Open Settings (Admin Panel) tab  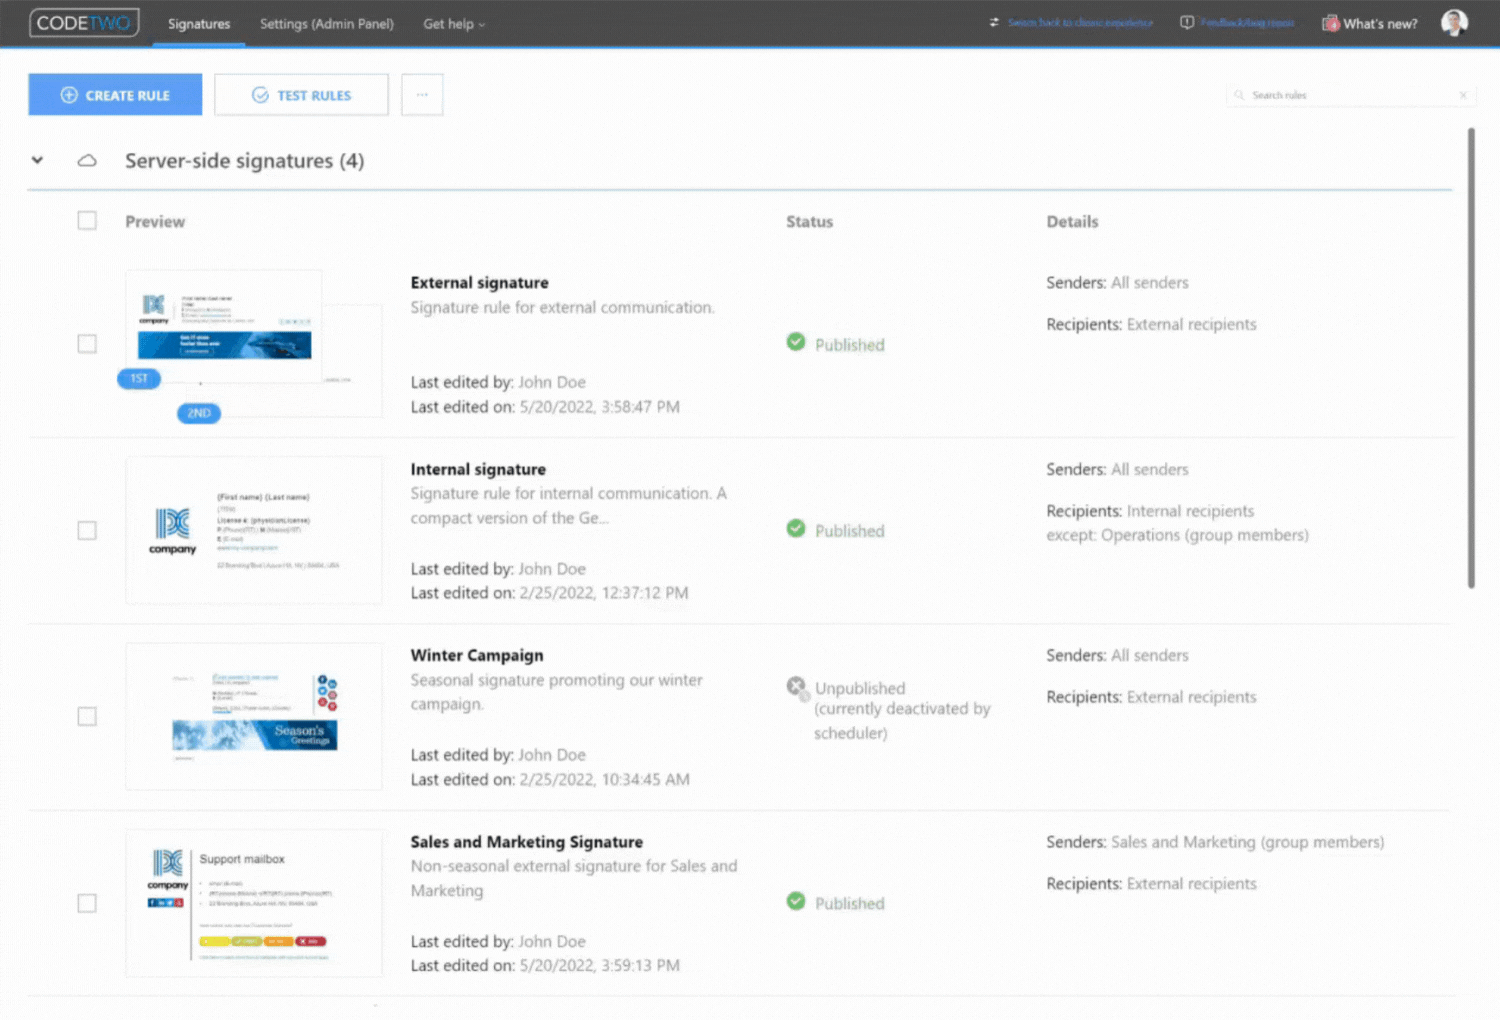327,24
